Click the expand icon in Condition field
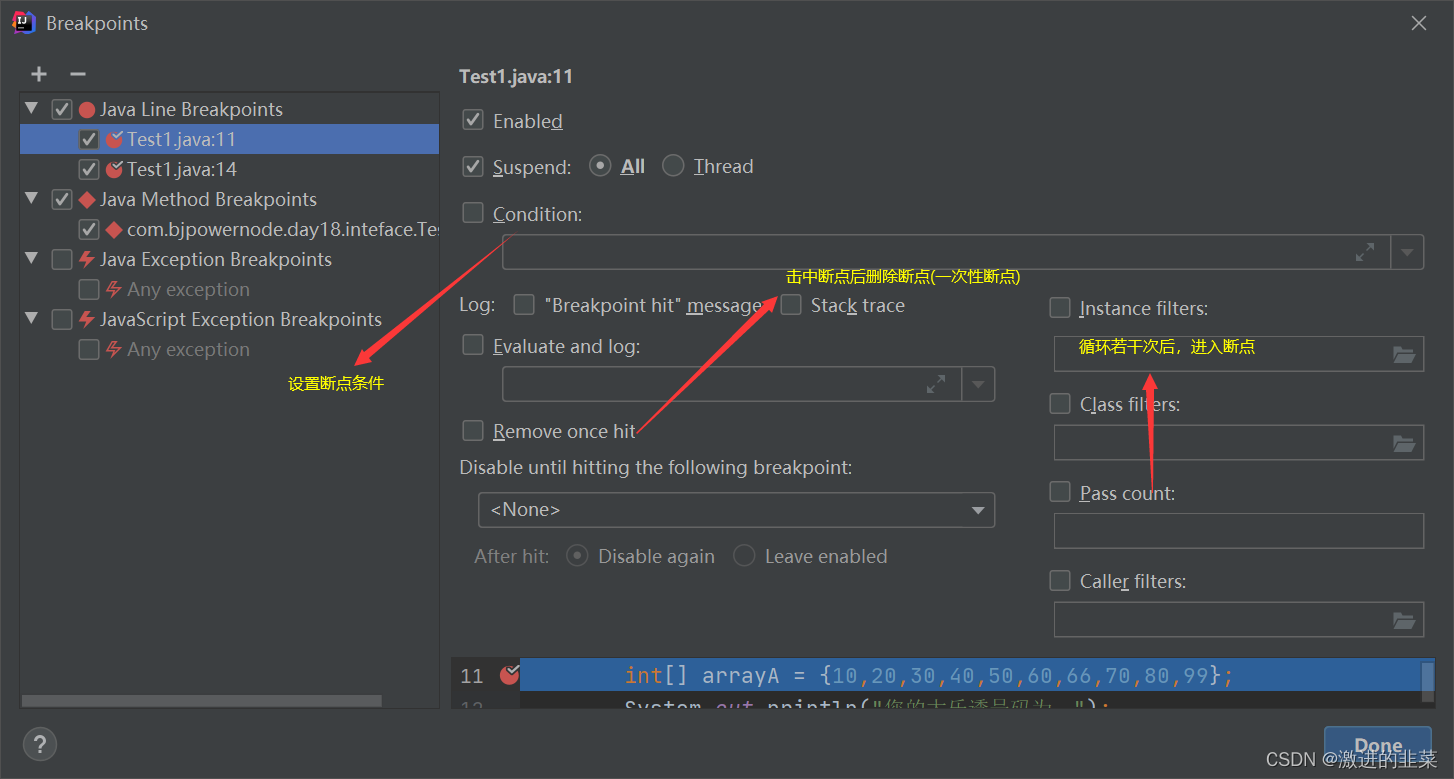This screenshot has width=1454, height=779. (1364, 253)
